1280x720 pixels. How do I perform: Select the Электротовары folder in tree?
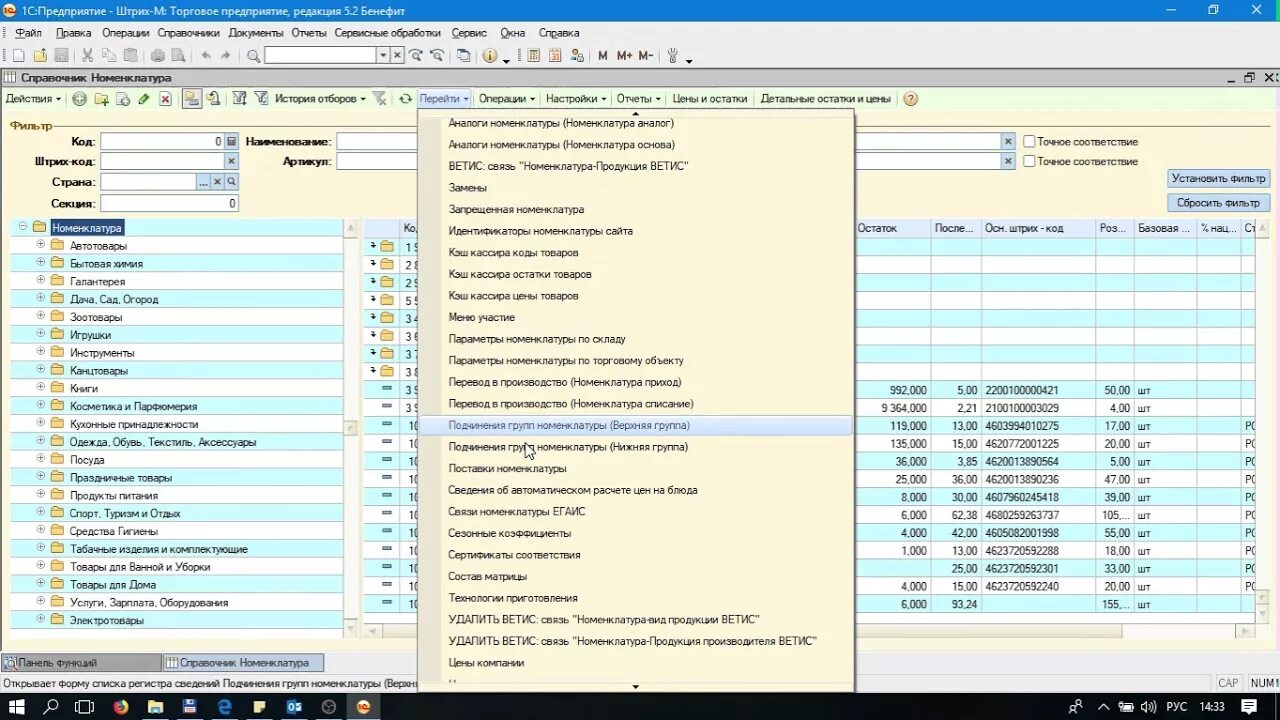pos(106,620)
